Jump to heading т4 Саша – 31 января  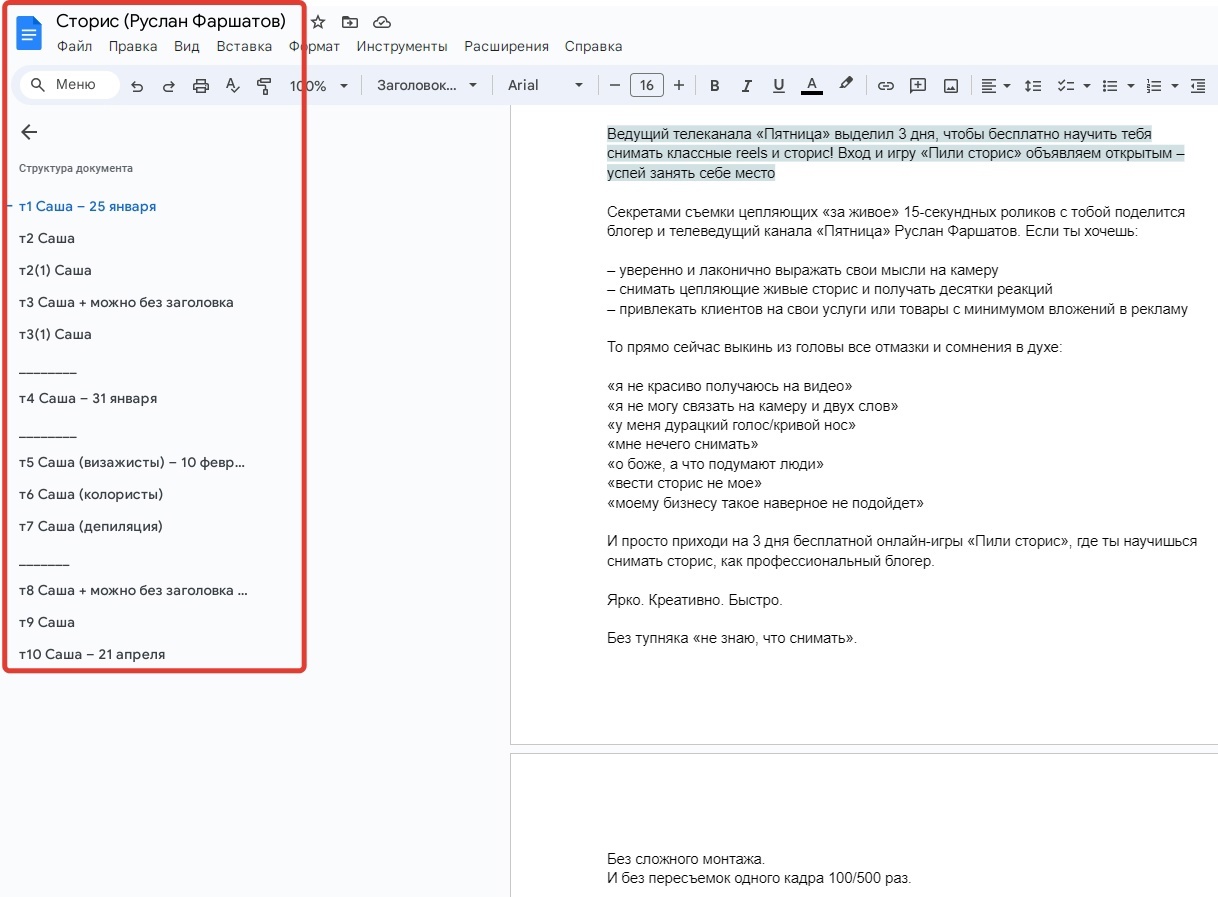(88, 398)
